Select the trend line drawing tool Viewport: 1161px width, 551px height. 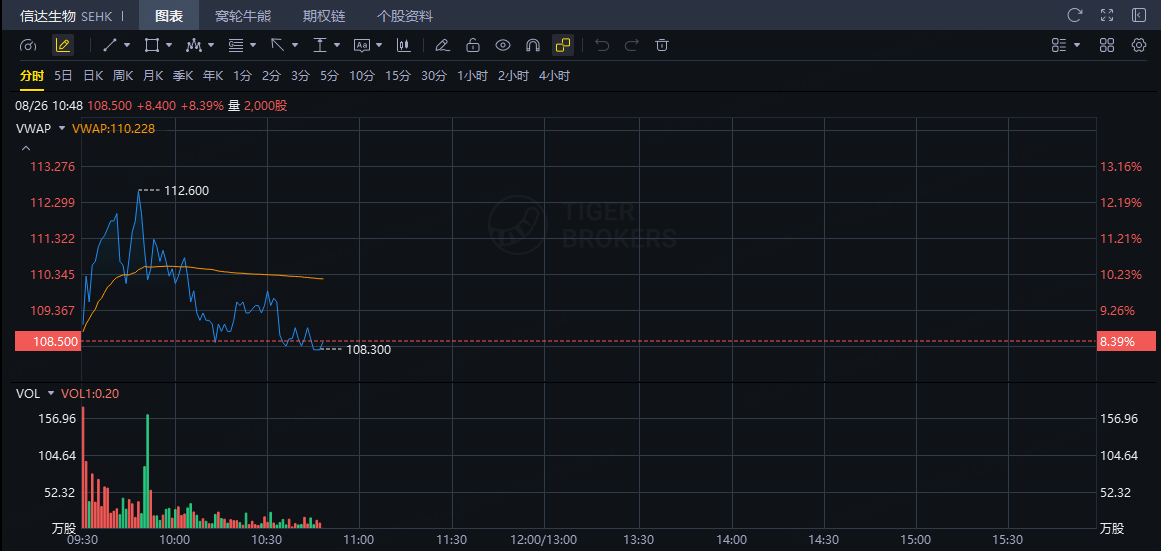point(110,46)
